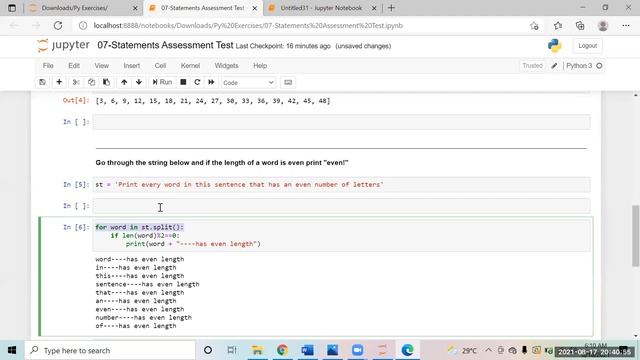640x360 pixels.
Task: Open the Cell menu
Action: pos(160,66)
